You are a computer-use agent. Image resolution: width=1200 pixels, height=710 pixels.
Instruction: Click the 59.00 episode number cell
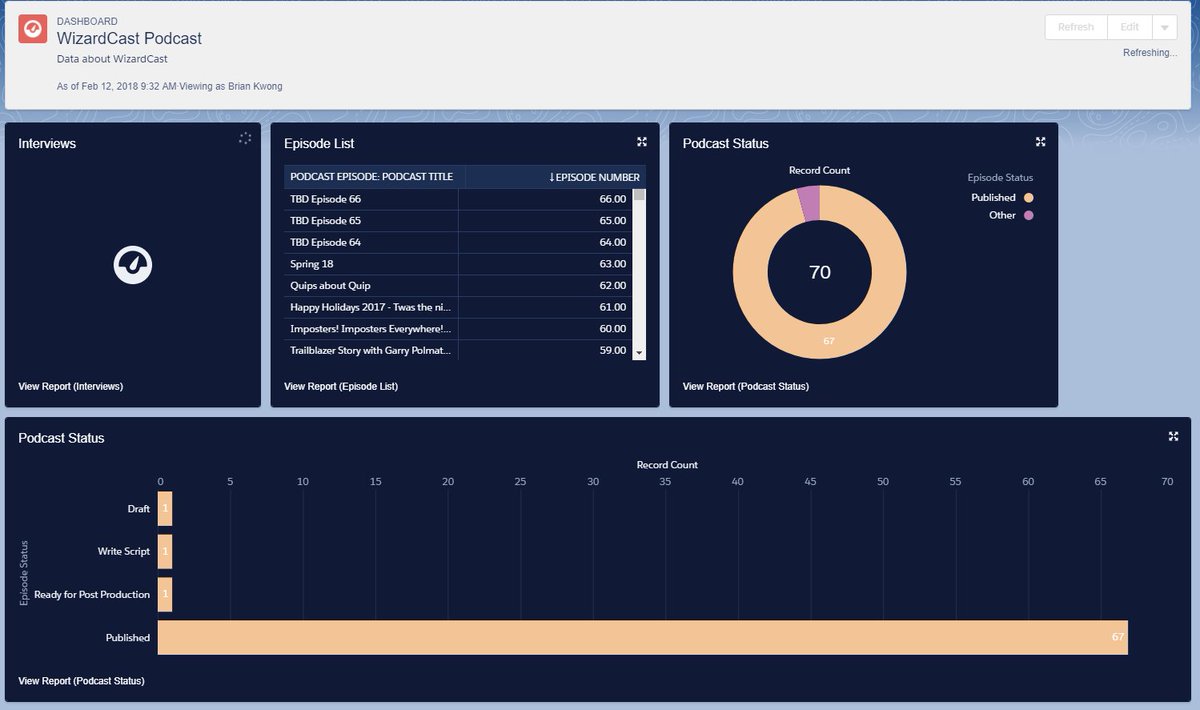pos(546,350)
